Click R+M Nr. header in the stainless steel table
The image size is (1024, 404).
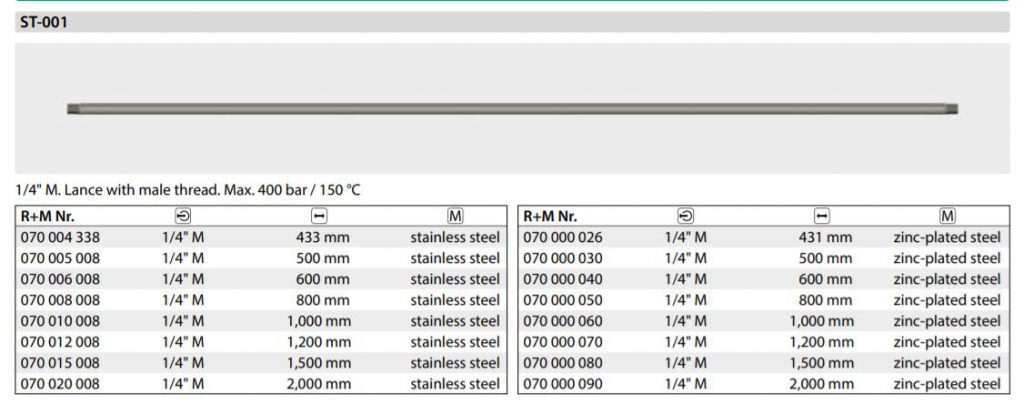49,215
